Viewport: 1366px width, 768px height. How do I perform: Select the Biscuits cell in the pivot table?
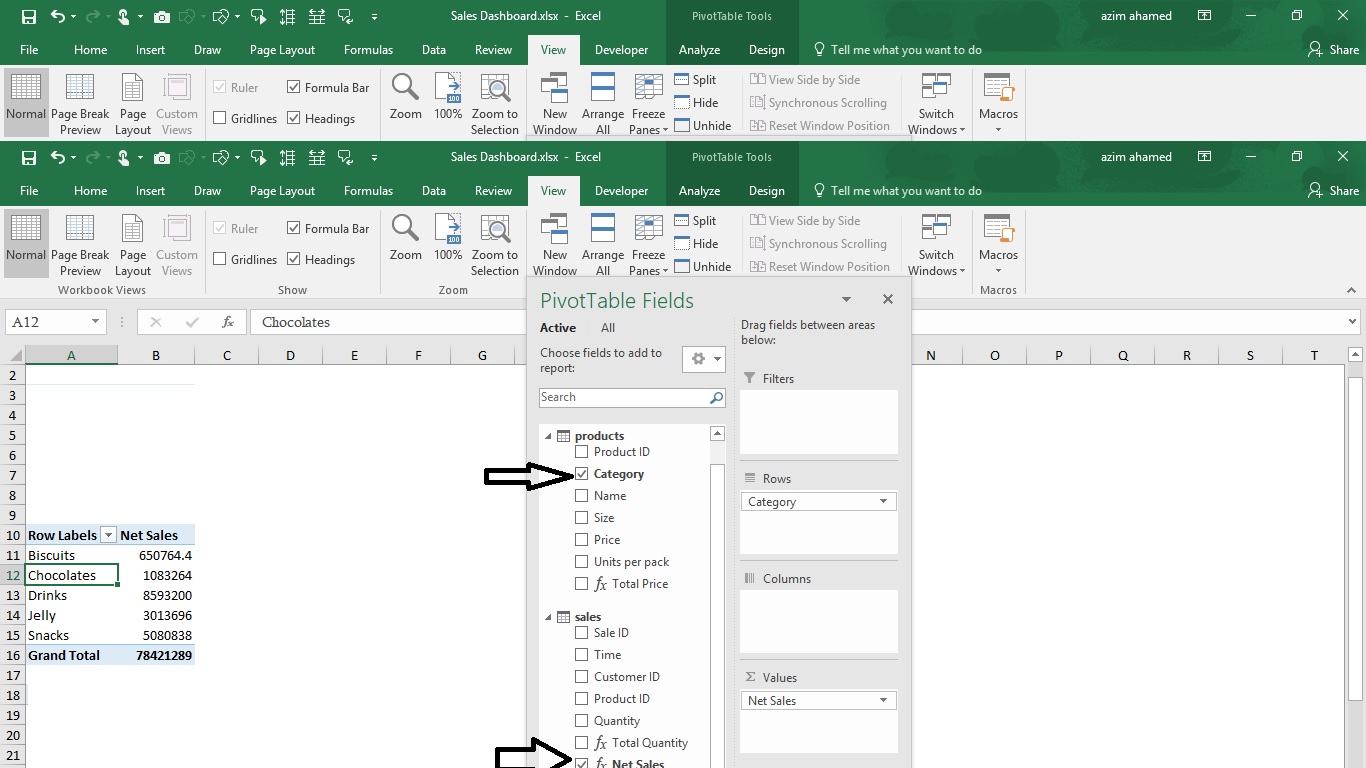point(71,556)
